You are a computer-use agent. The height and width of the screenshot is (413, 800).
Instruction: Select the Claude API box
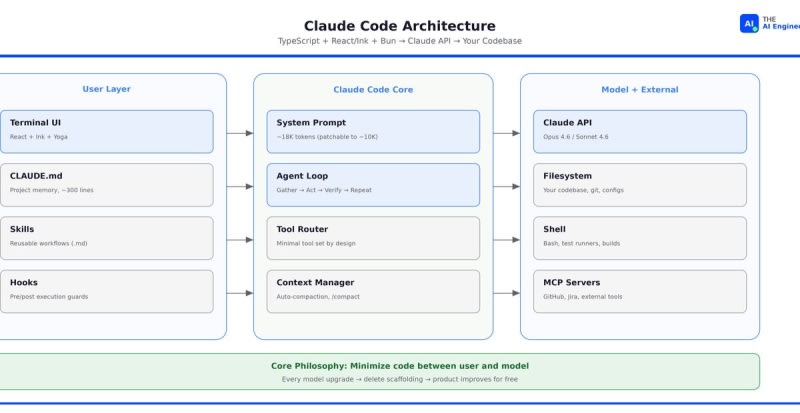[640, 131]
